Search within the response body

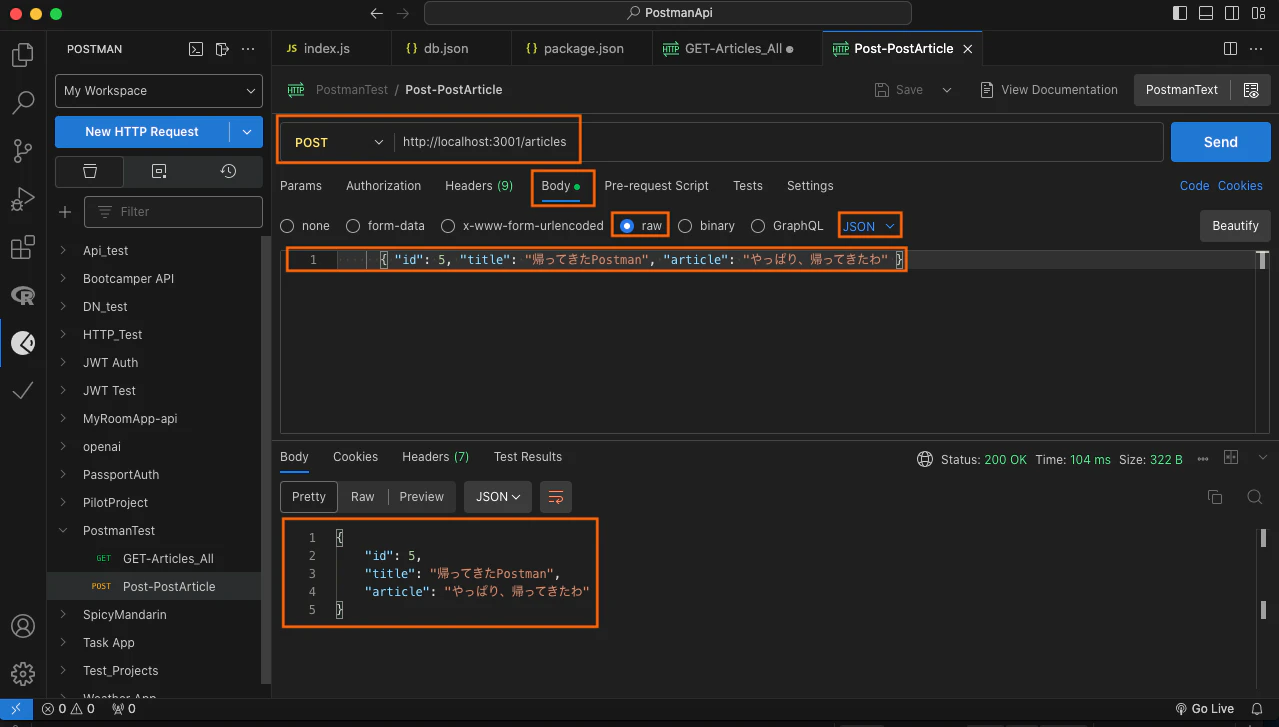click(x=1254, y=497)
